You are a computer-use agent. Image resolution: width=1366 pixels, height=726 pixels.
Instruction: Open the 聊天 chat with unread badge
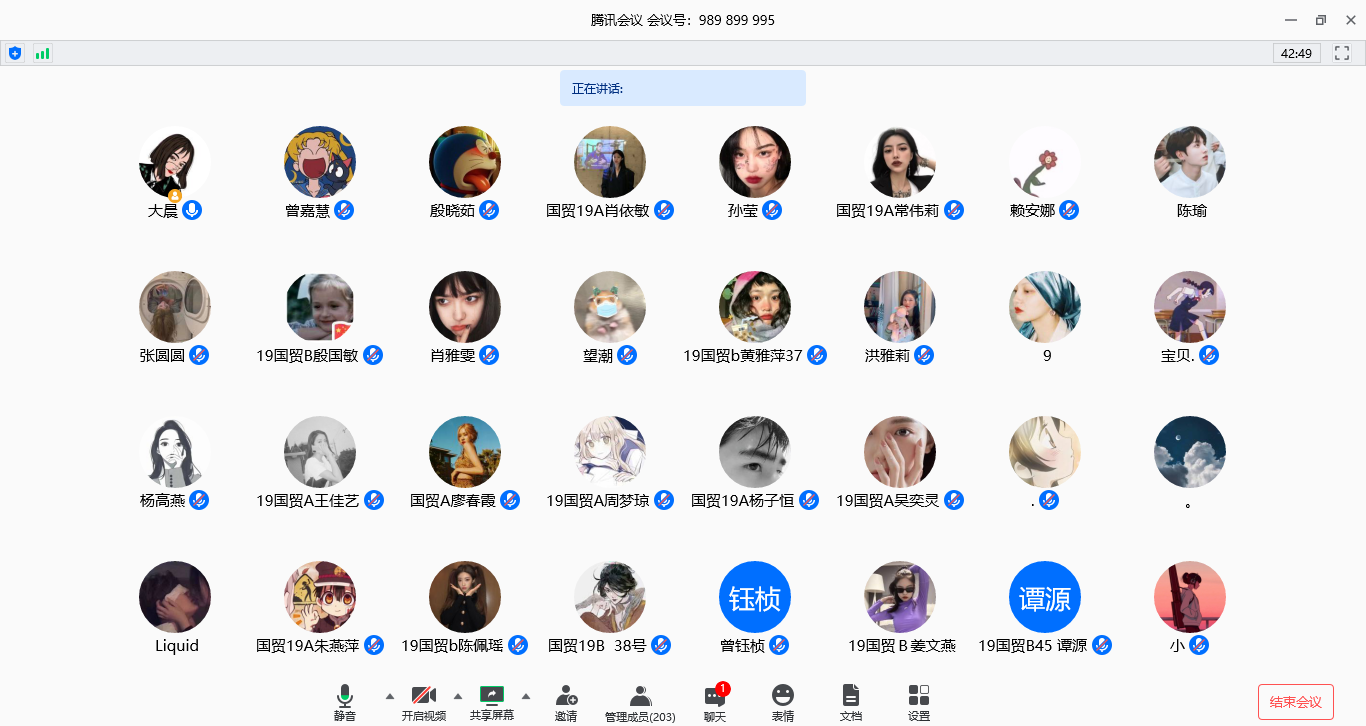click(715, 702)
